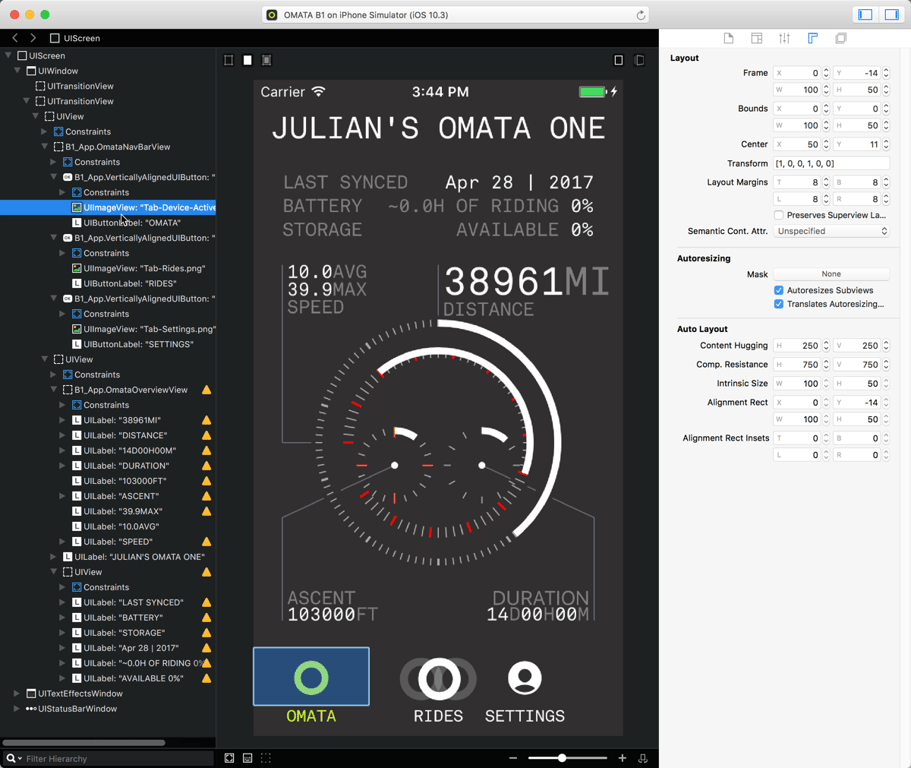The image size is (911, 768).
Task: Select UIButtonLabel "SETTINGS" row
Action: click(108, 344)
